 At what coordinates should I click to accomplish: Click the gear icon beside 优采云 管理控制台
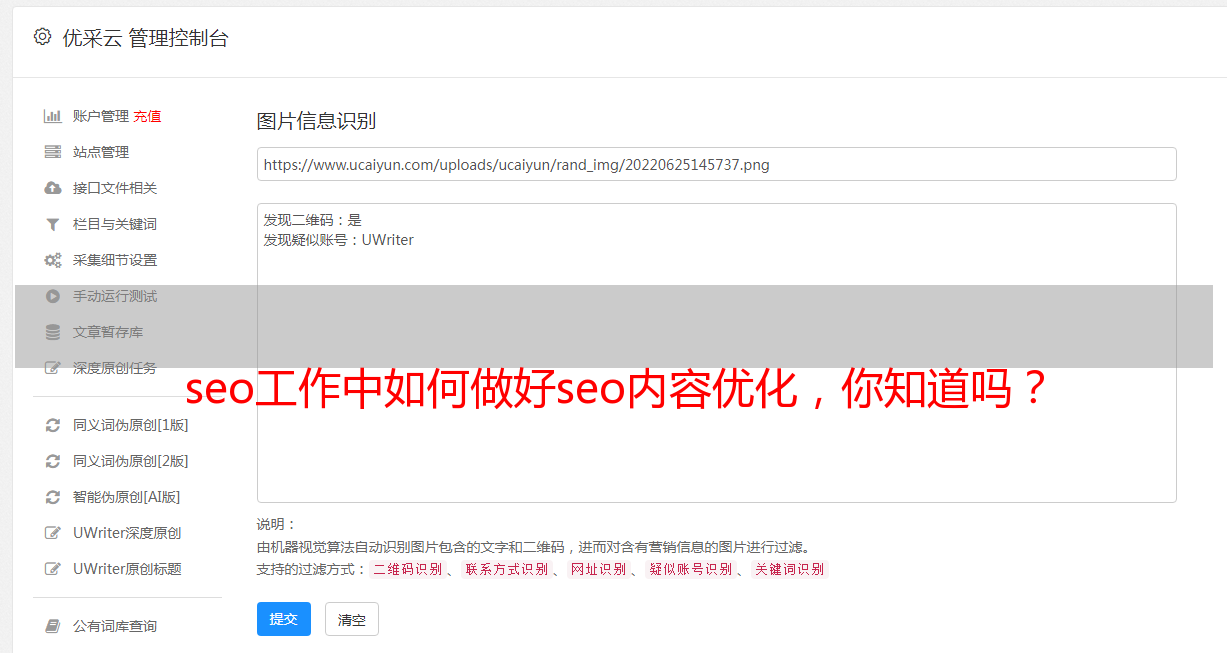click(42, 37)
